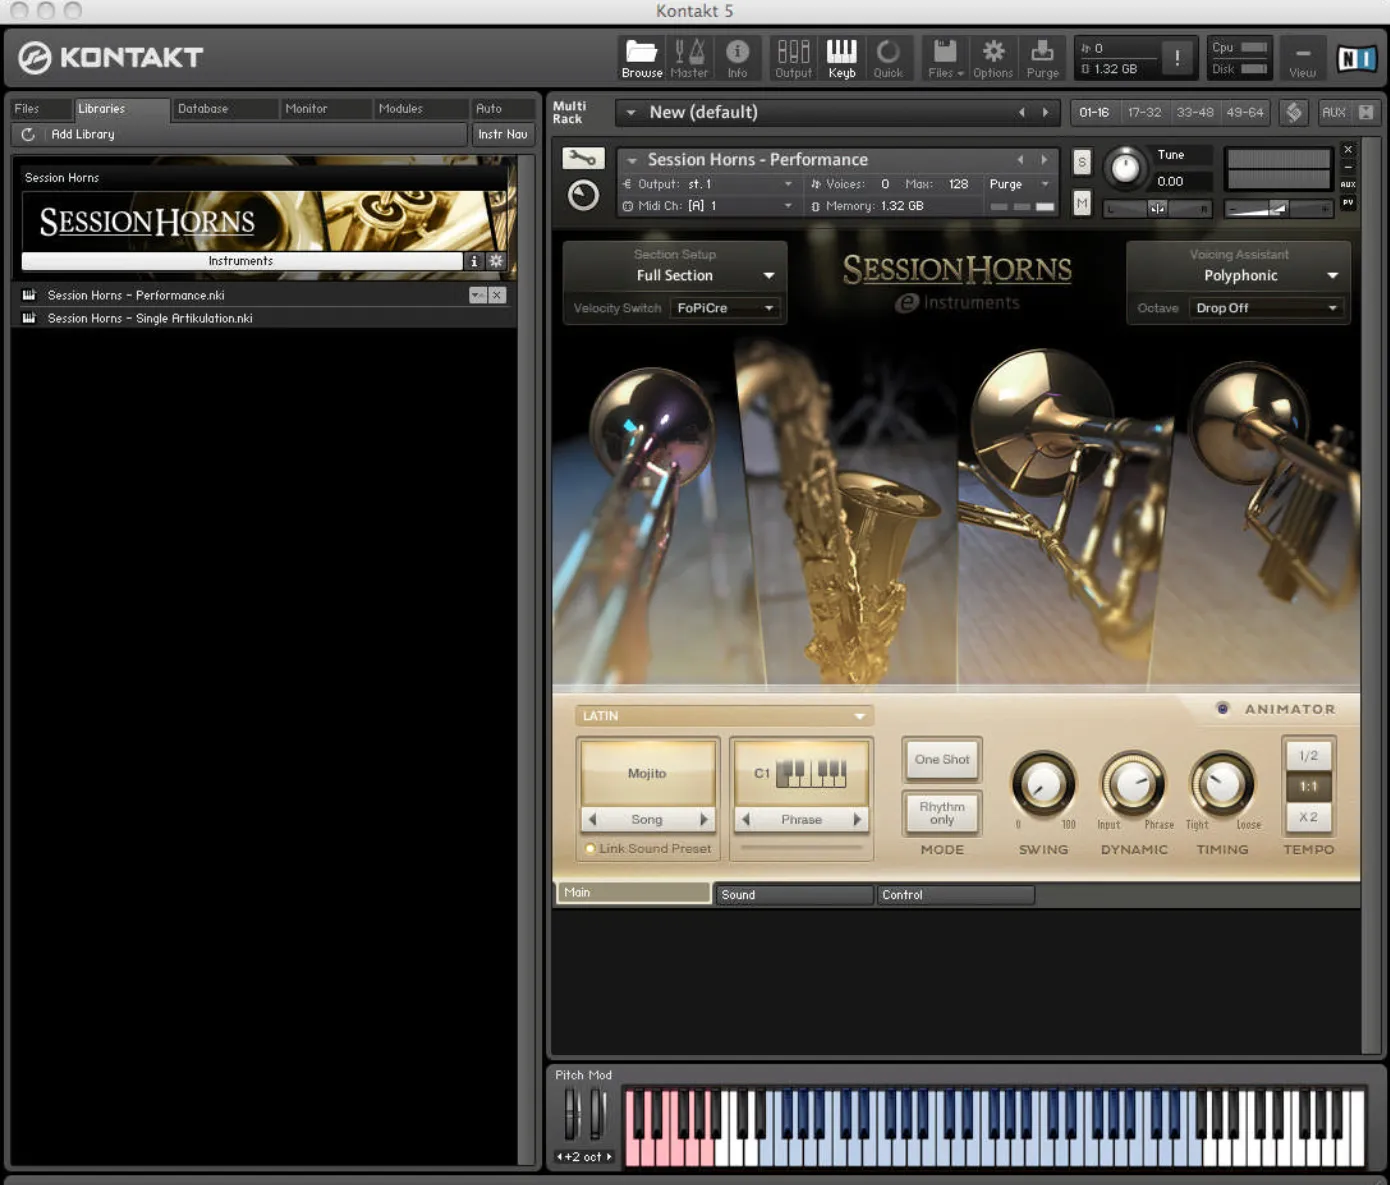Click the Tune knob
The height and width of the screenshot is (1185, 1390).
(1125, 168)
